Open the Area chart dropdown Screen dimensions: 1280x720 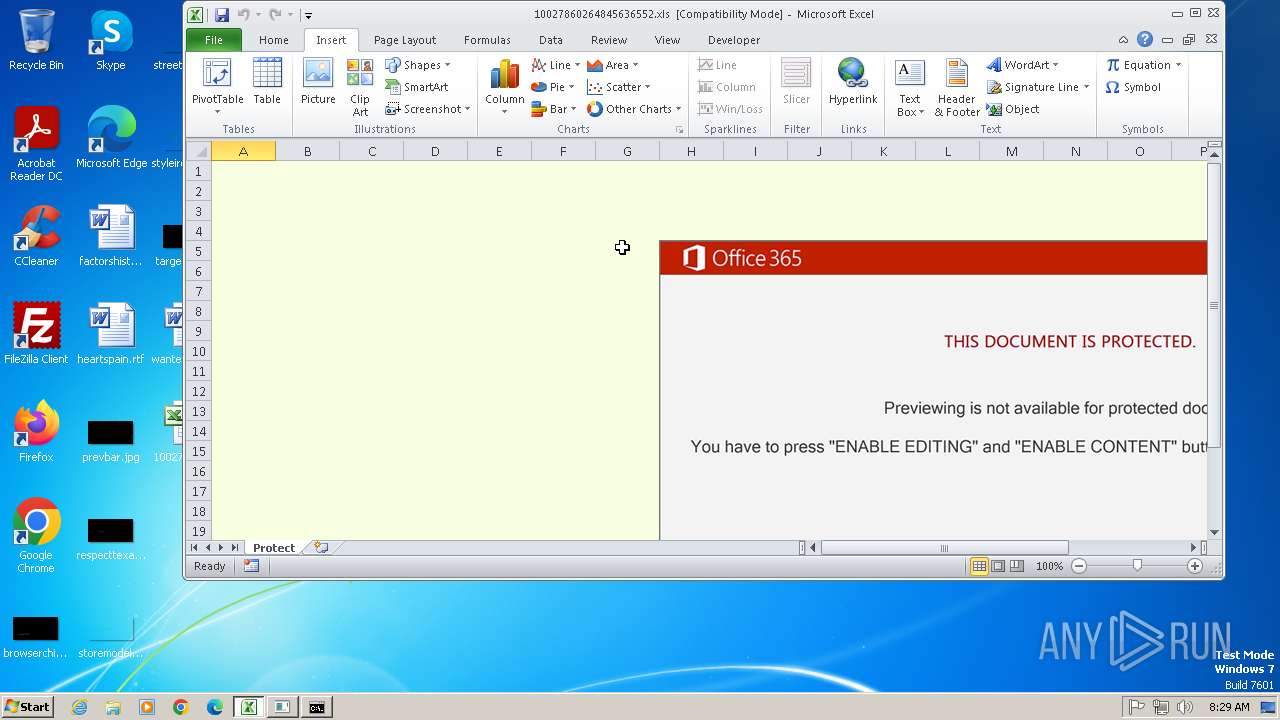[x=612, y=65]
